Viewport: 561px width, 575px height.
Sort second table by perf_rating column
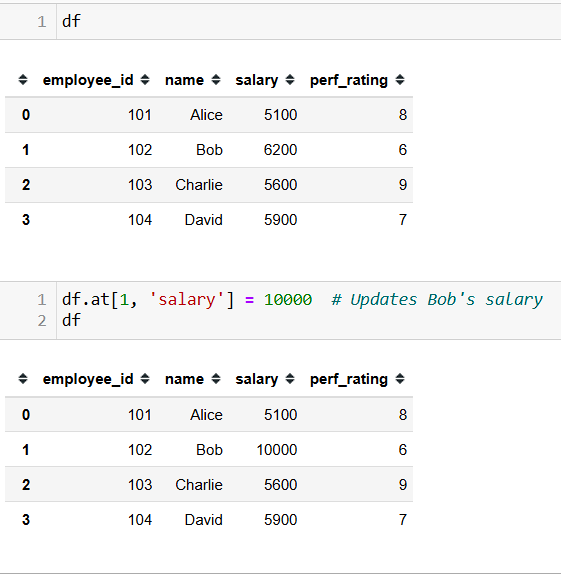pyautogui.click(x=400, y=379)
